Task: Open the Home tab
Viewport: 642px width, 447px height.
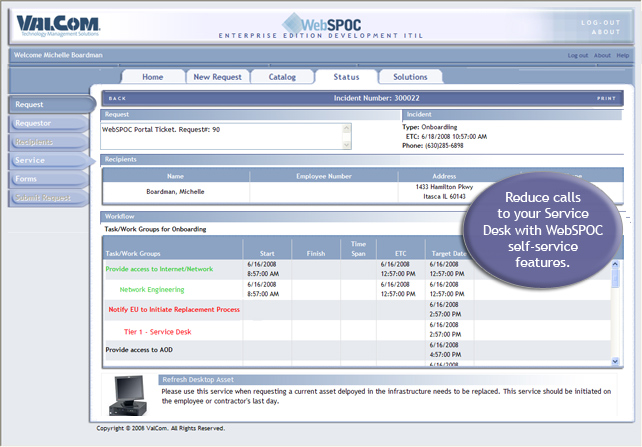Action: click(153, 77)
